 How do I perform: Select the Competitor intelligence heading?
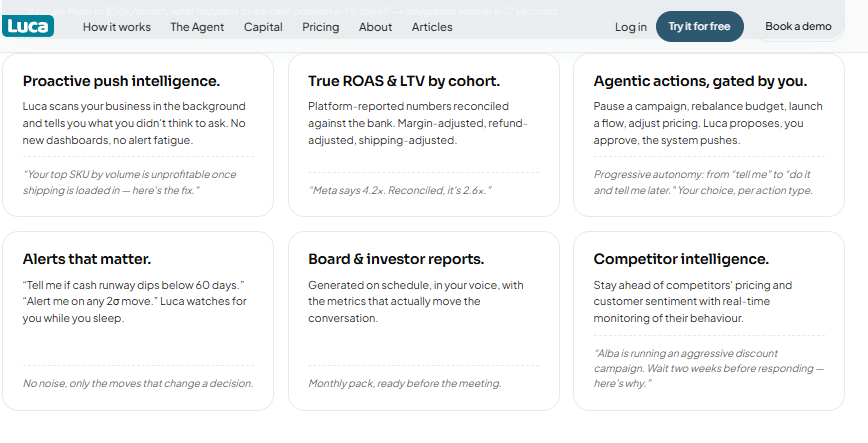click(x=681, y=259)
